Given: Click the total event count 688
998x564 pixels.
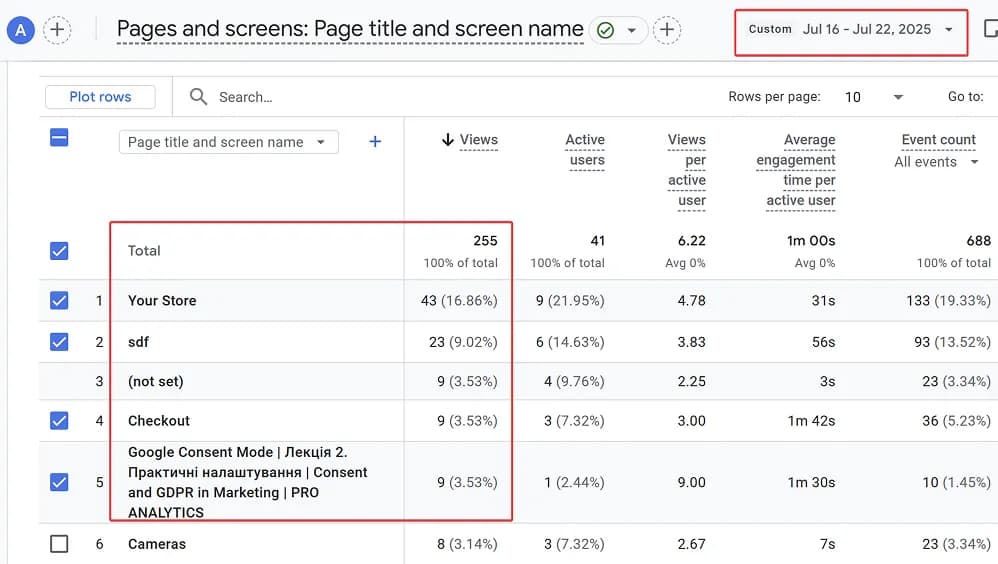Looking at the screenshot, I should 978,241.
